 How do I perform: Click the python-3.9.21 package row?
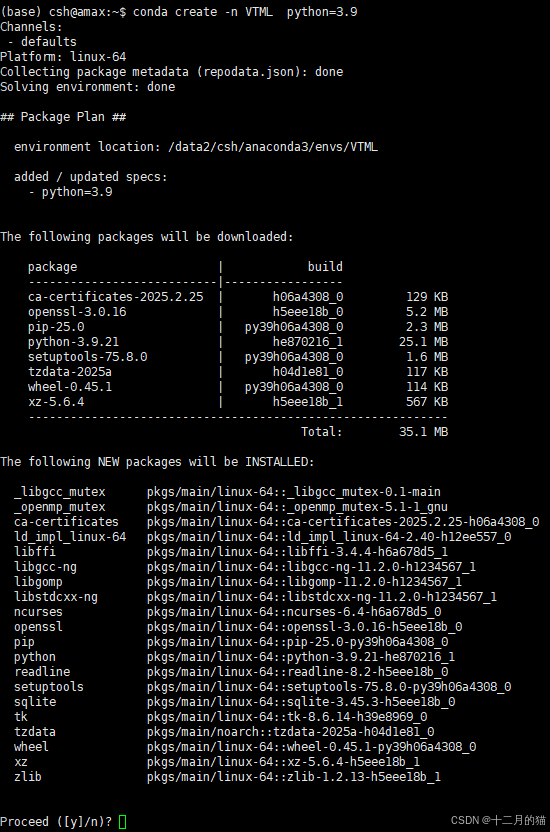(238, 342)
